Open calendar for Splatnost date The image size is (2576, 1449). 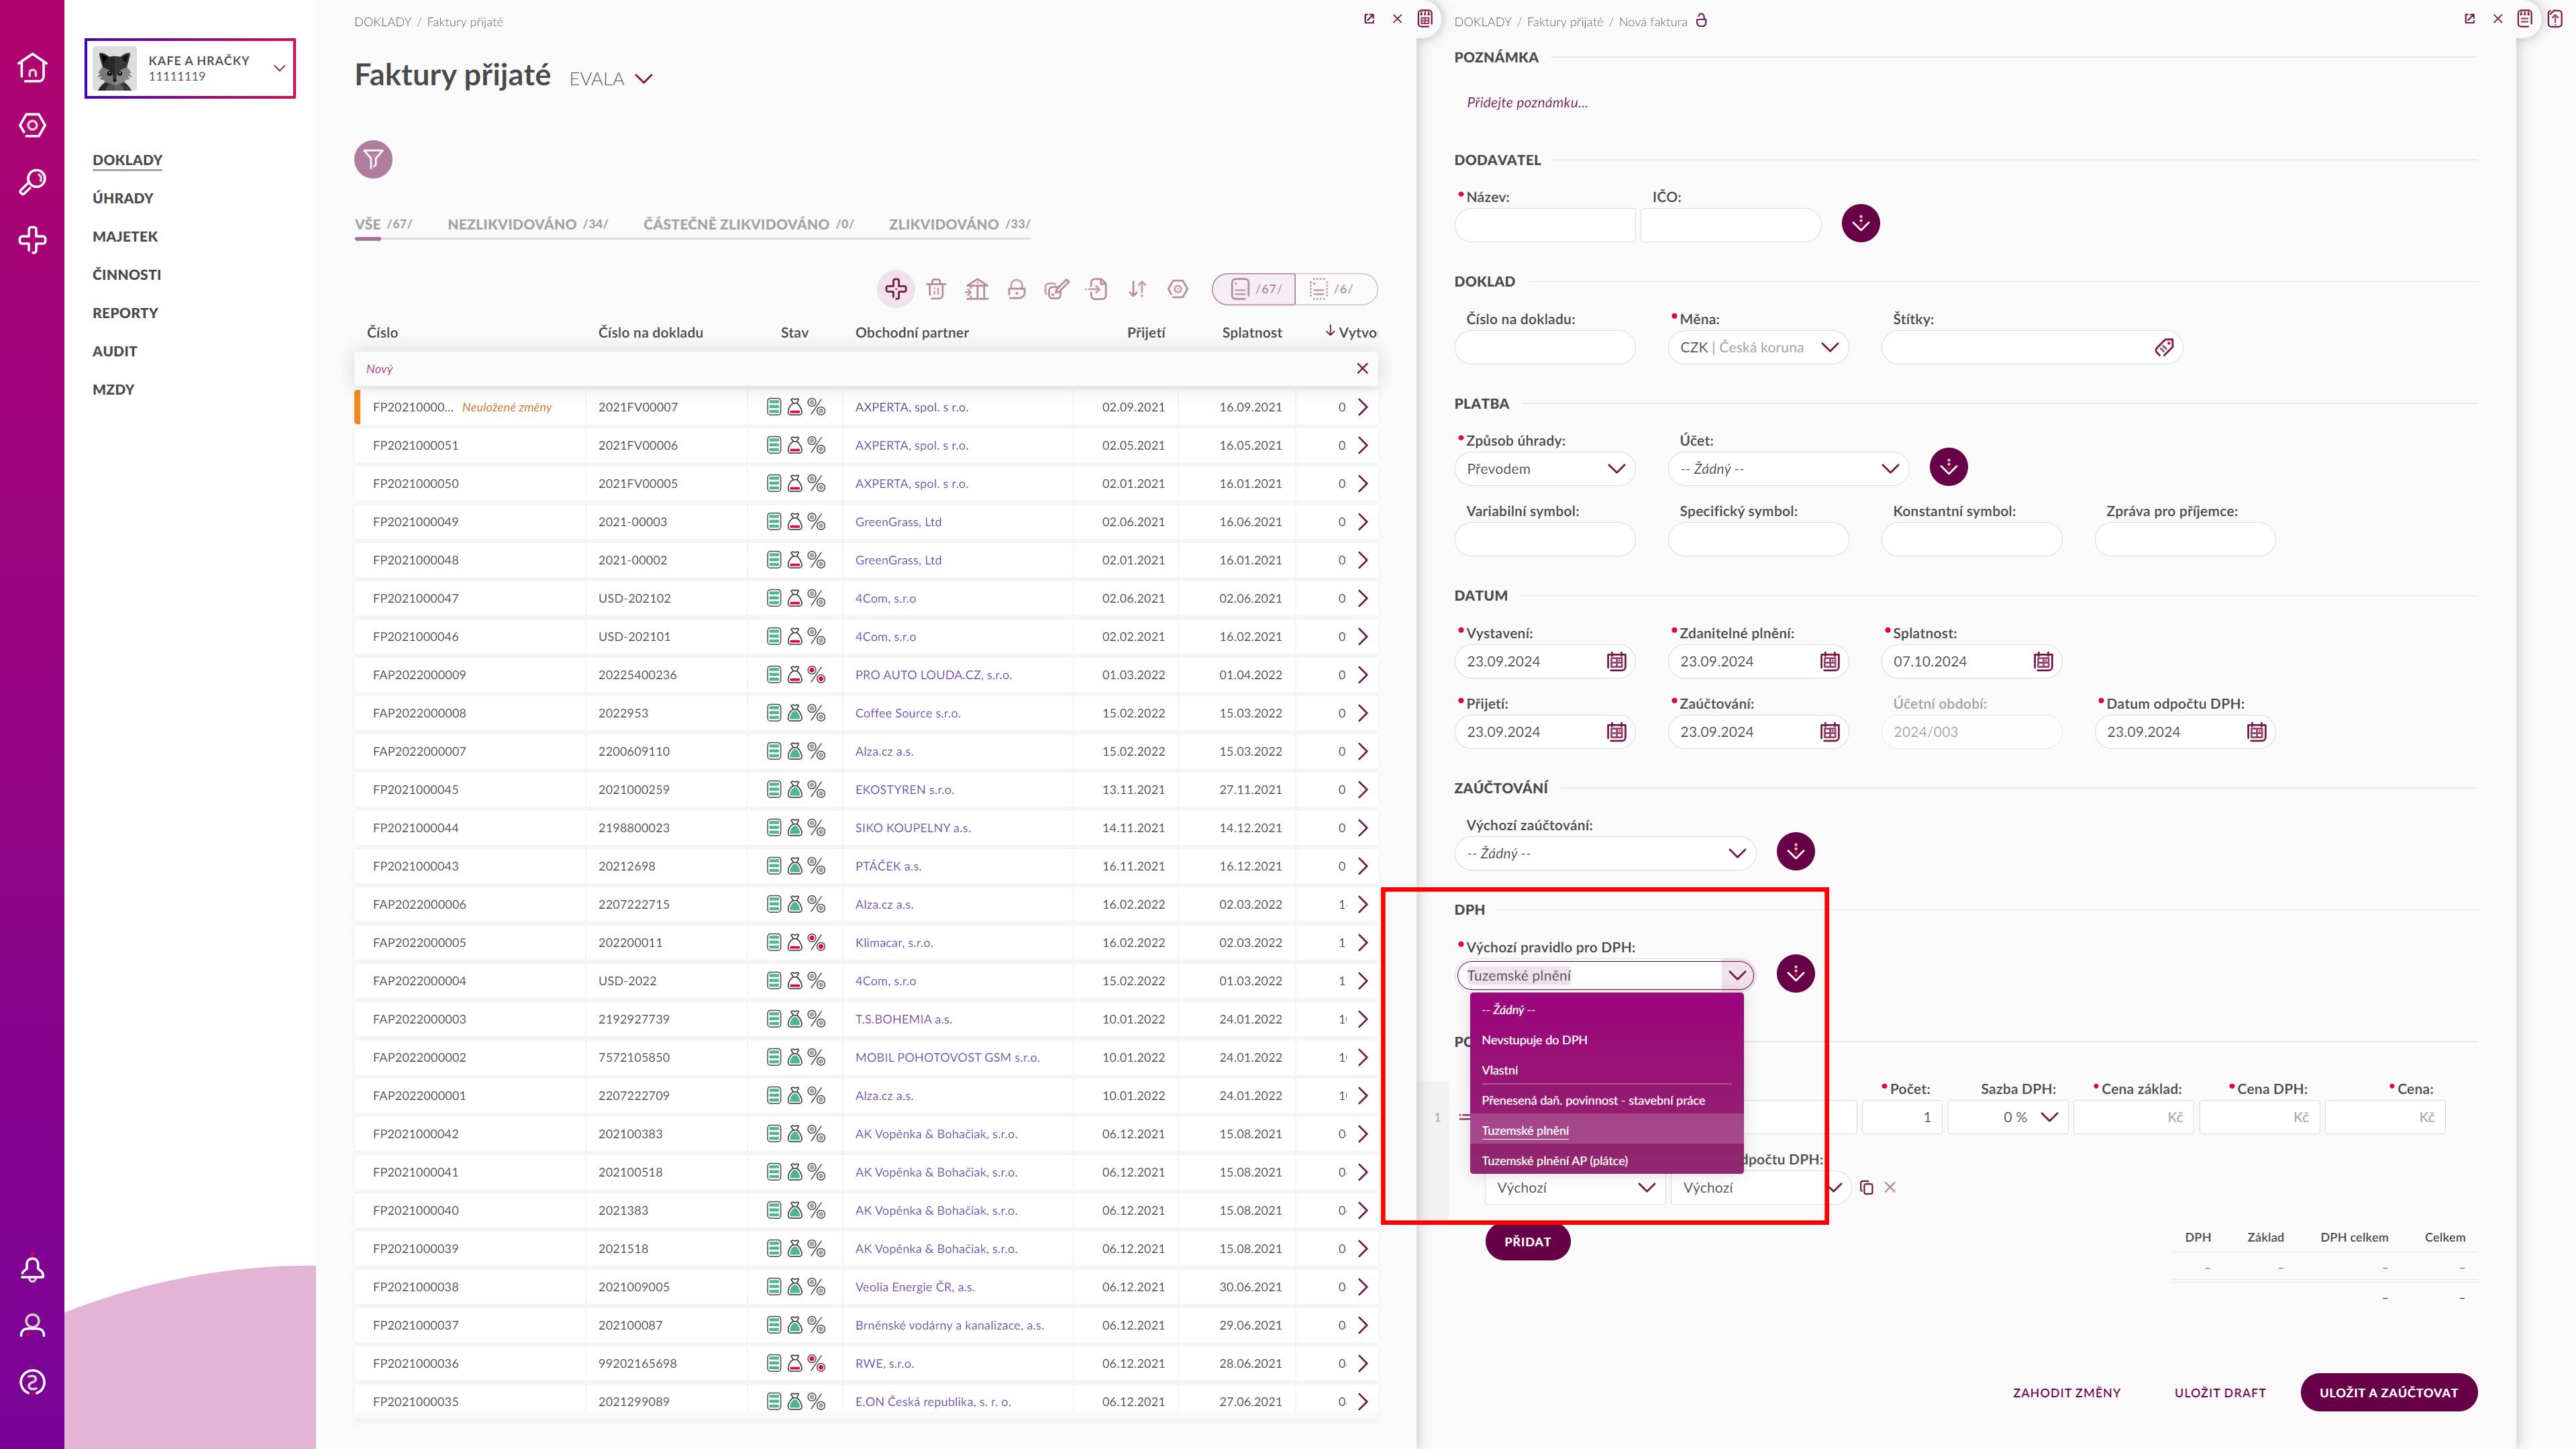(x=2043, y=661)
